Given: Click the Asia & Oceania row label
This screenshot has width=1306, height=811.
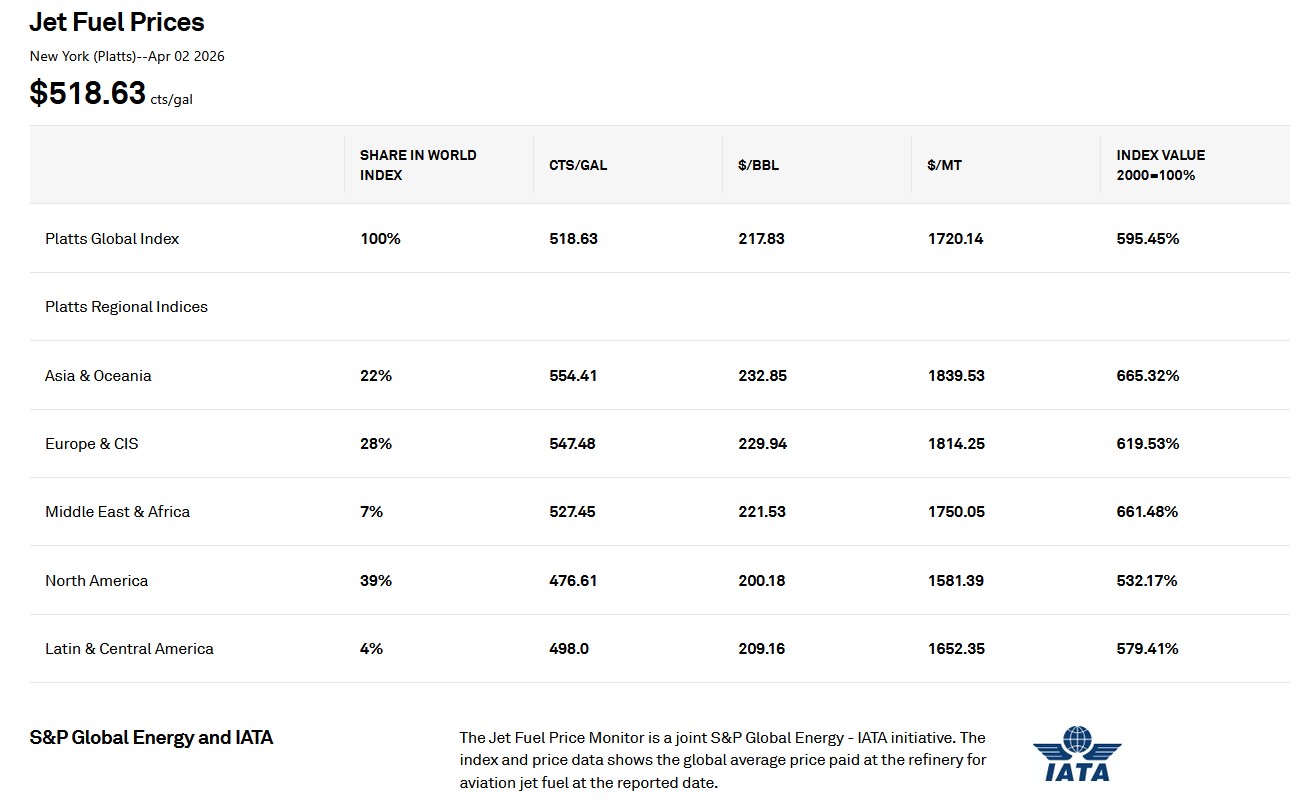Looking at the screenshot, I should (x=98, y=376).
